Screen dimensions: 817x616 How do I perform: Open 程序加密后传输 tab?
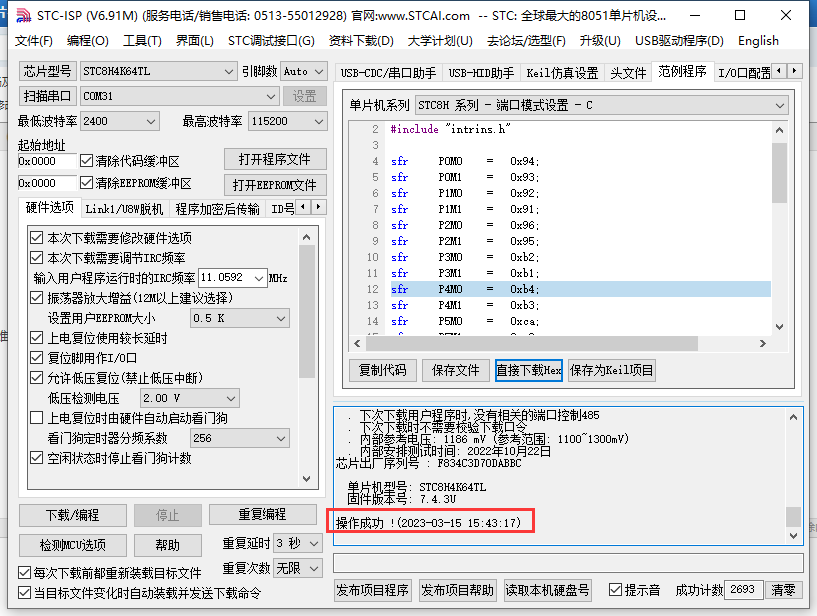(217, 209)
